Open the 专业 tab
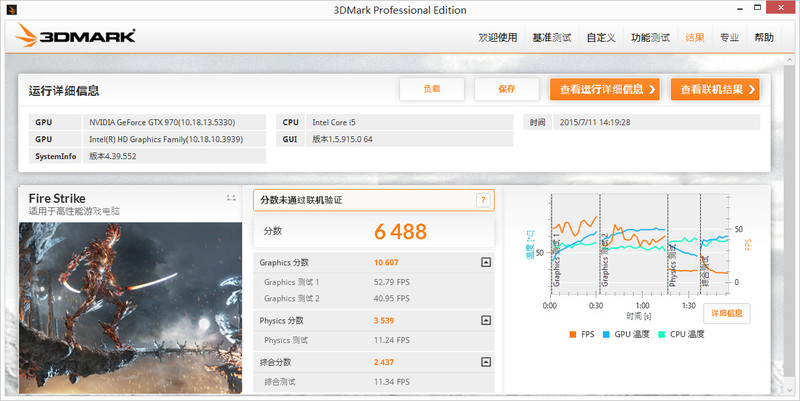800x401 pixels. pyautogui.click(x=729, y=37)
